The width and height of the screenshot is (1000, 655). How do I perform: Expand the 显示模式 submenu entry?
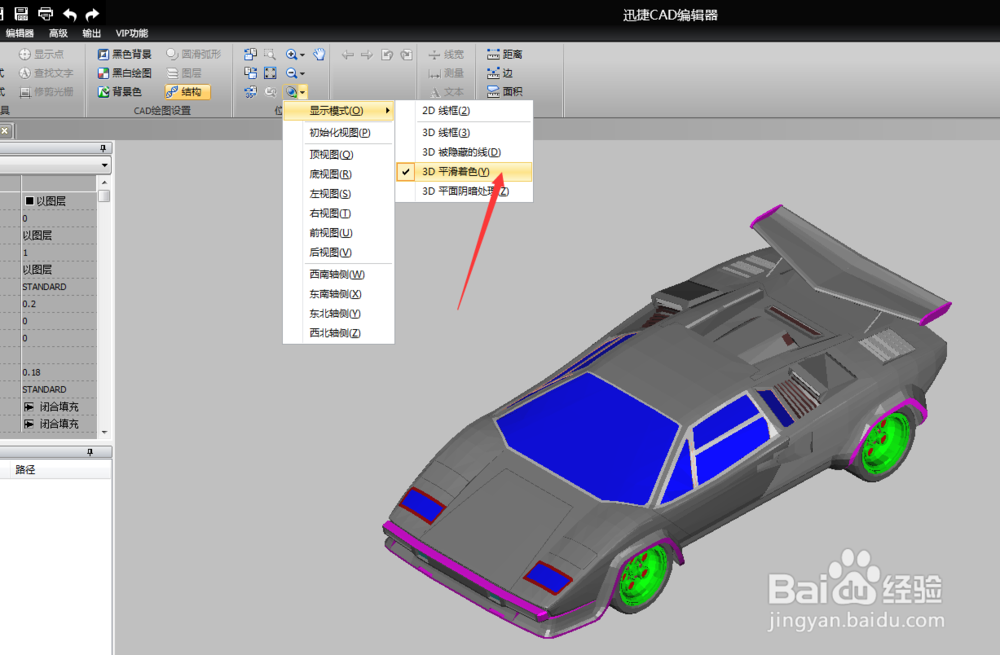coord(339,110)
